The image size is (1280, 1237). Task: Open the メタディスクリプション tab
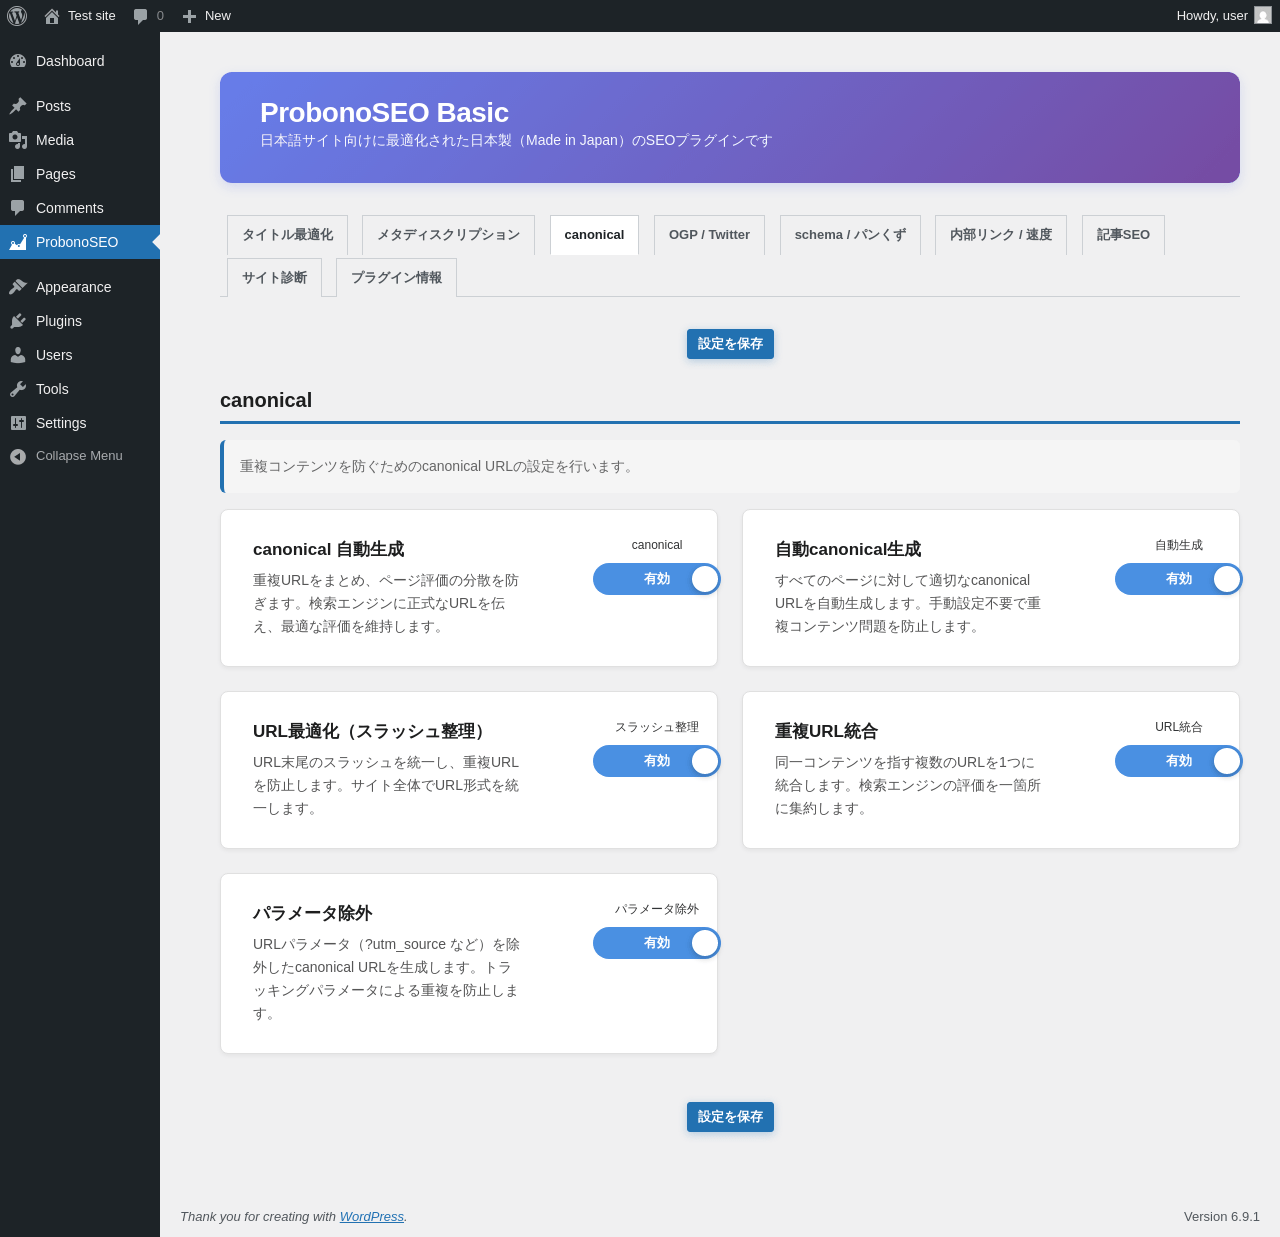click(x=448, y=235)
